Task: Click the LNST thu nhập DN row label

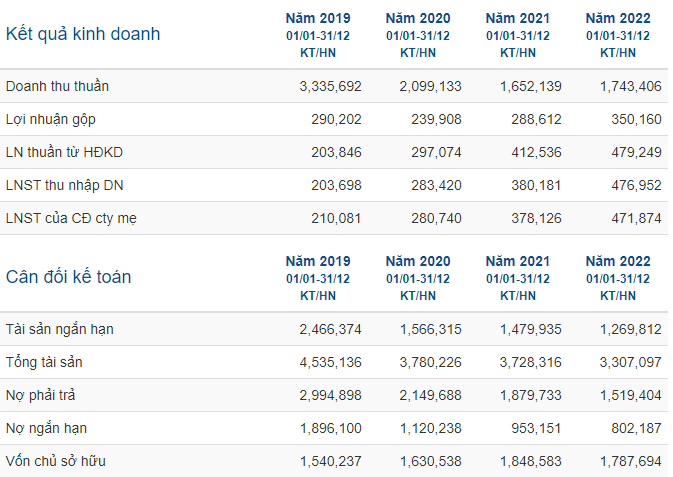Action: (64, 185)
